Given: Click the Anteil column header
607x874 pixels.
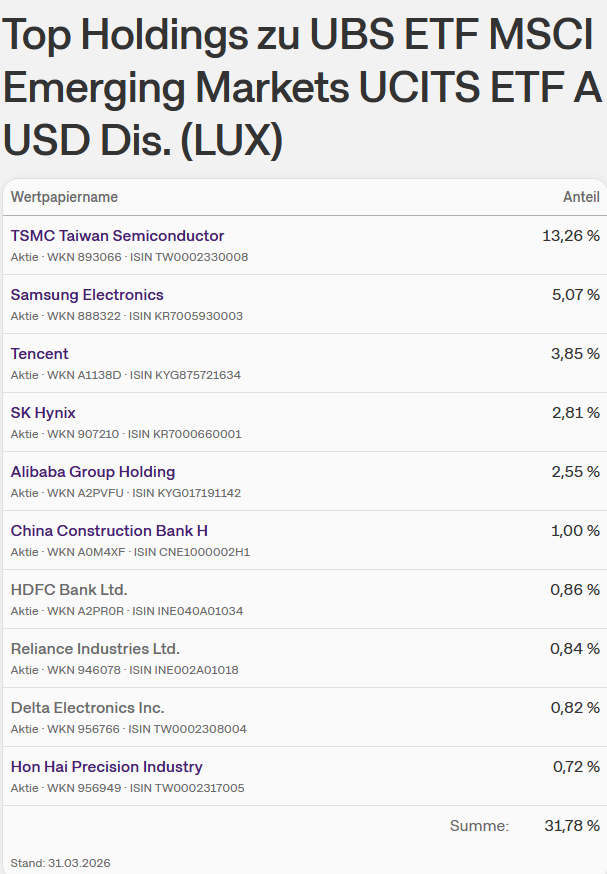Looking at the screenshot, I should pos(581,197).
